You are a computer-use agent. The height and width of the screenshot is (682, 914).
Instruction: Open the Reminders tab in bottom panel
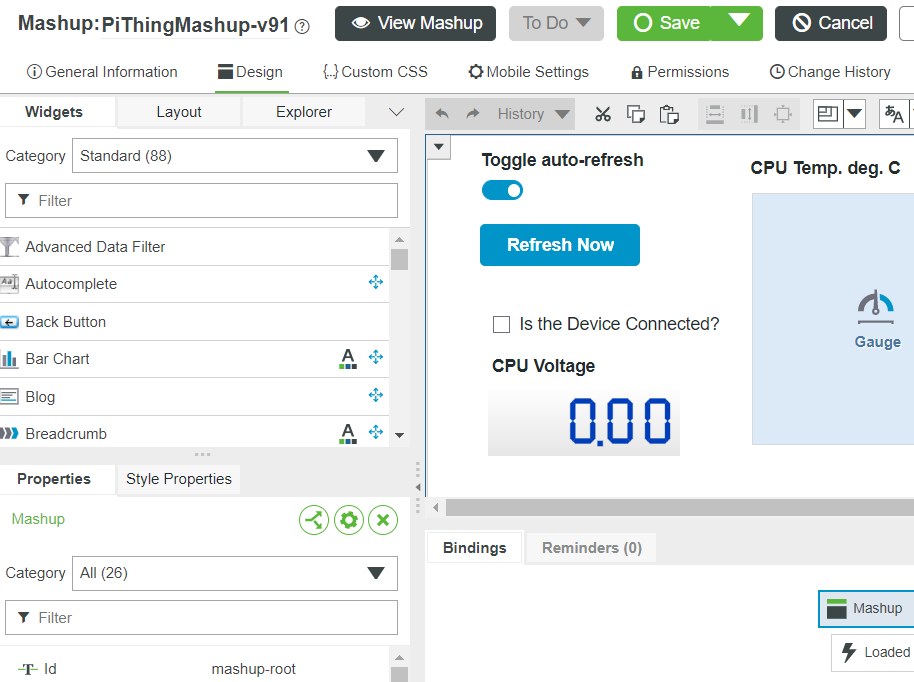[x=590, y=547]
